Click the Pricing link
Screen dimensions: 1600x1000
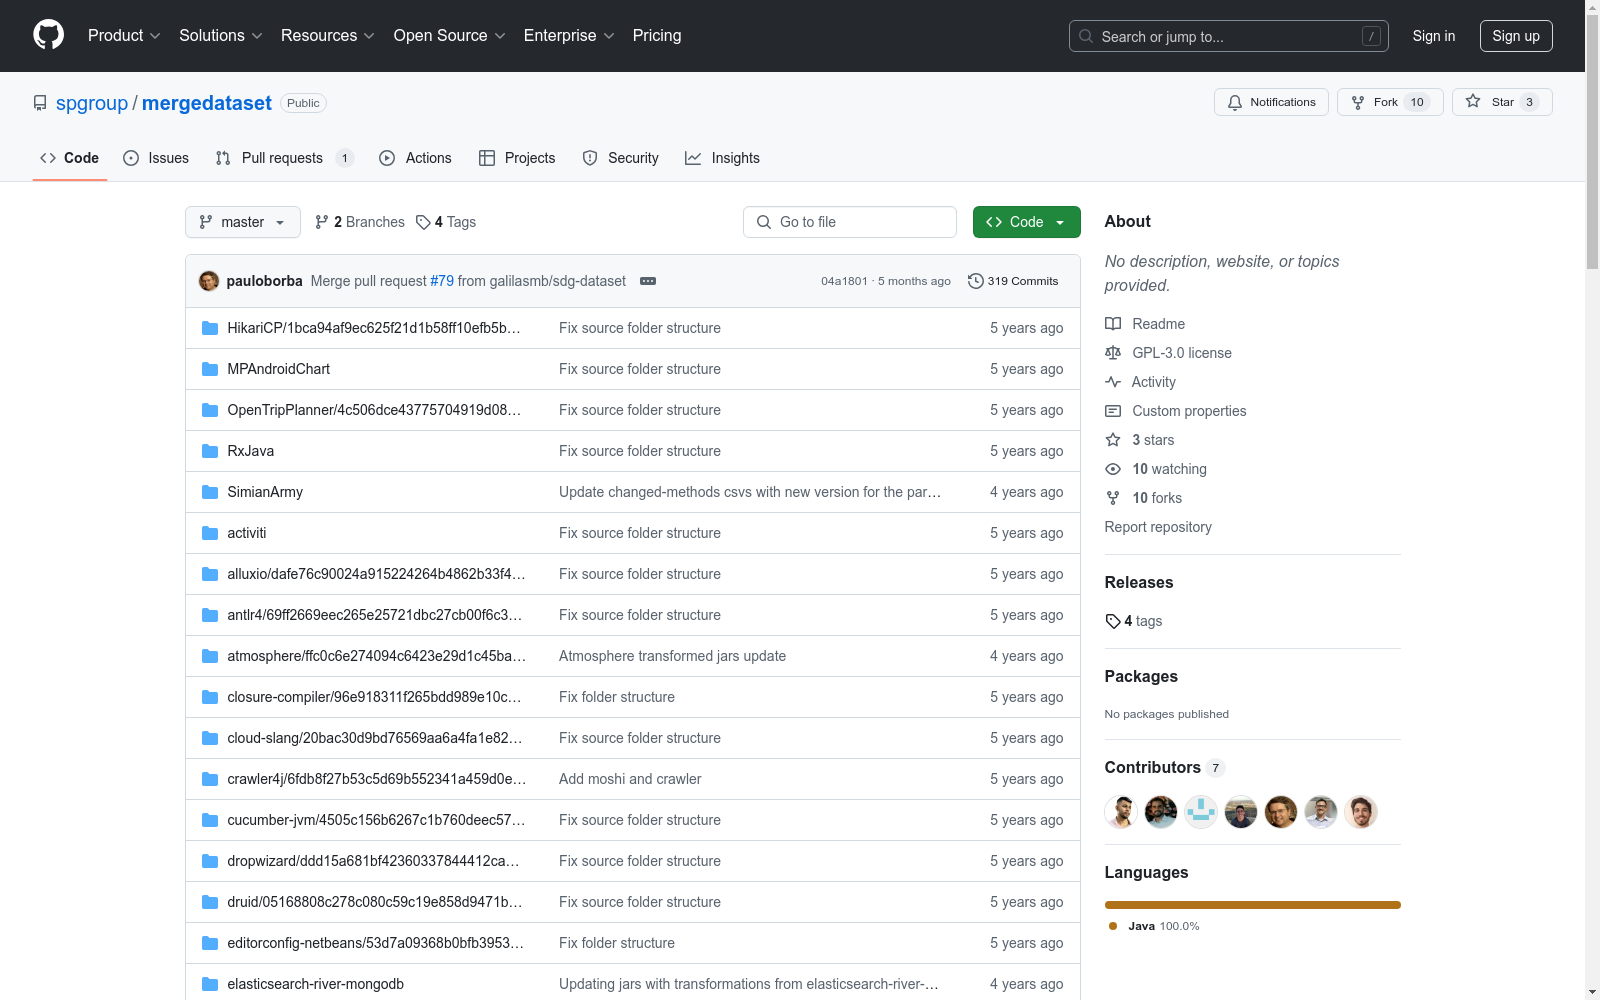657,36
